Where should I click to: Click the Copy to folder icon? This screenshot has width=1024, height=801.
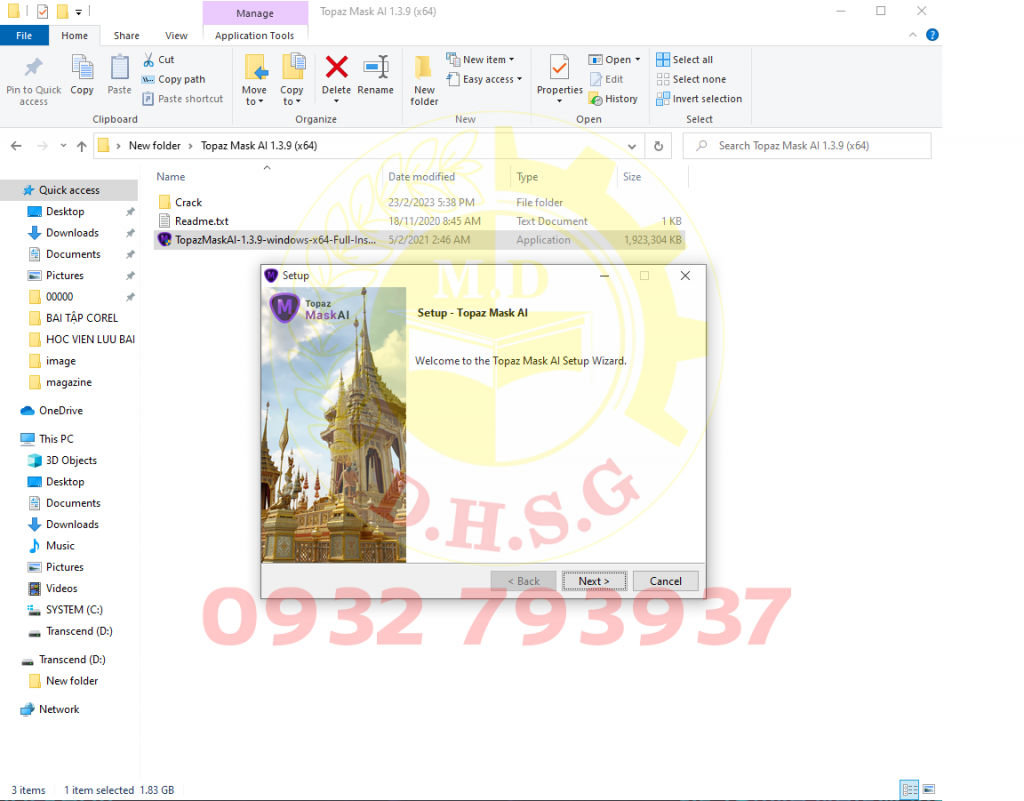(x=293, y=67)
